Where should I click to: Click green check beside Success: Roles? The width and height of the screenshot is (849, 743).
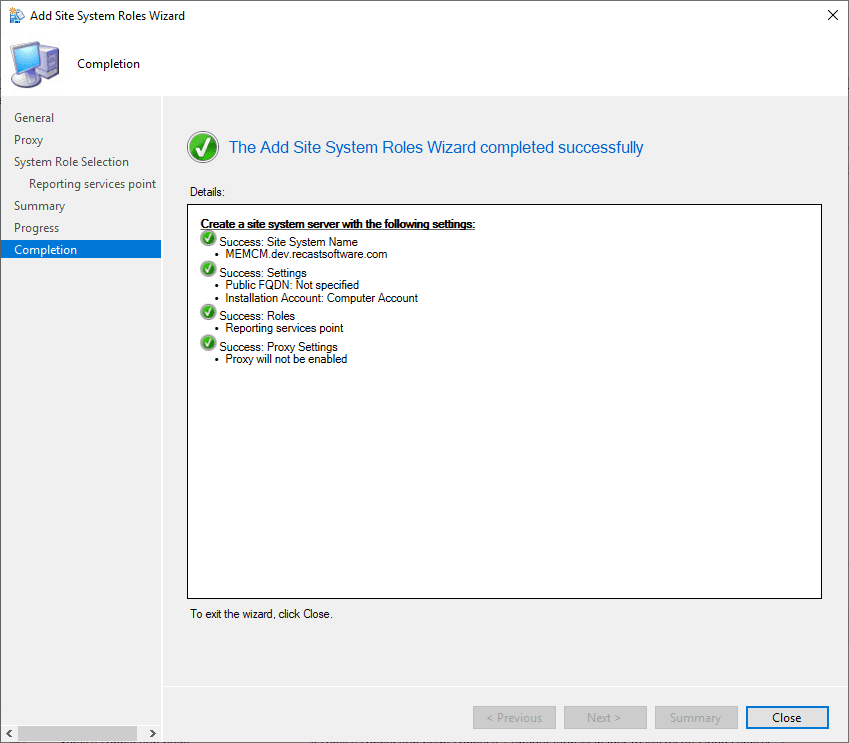click(x=208, y=313)
